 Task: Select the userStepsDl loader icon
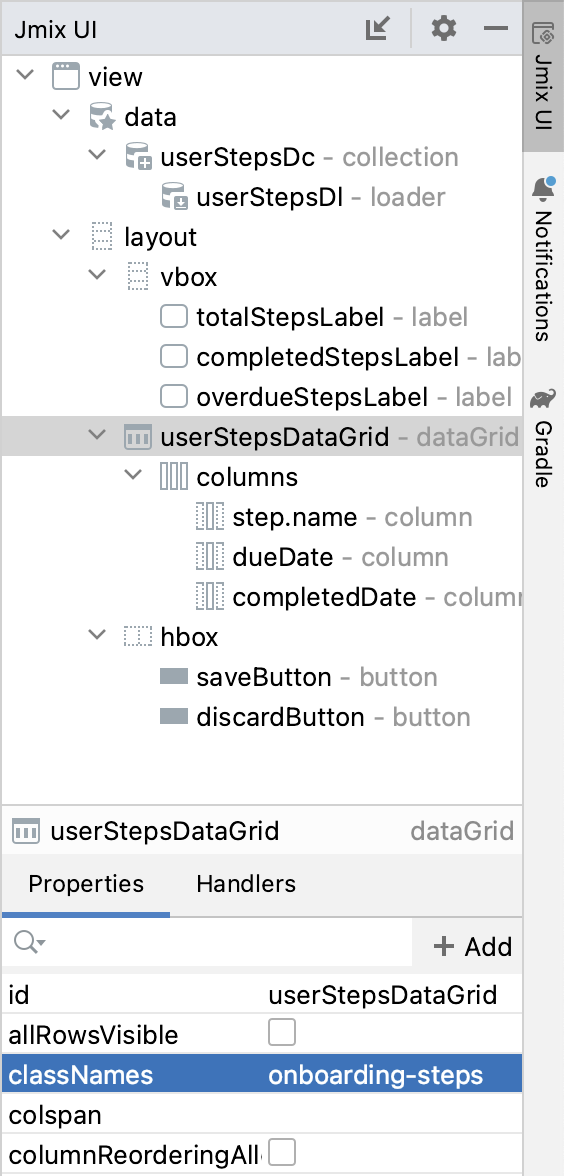175,197
